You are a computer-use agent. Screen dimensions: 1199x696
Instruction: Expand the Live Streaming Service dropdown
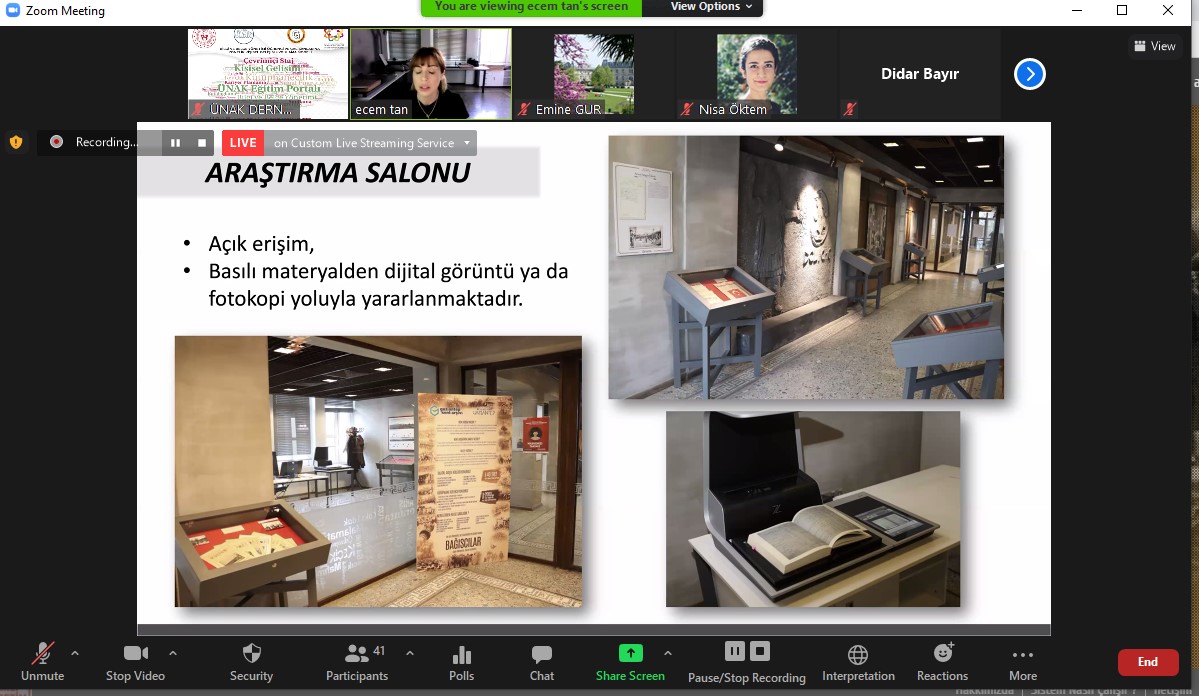tap(467, 143)
